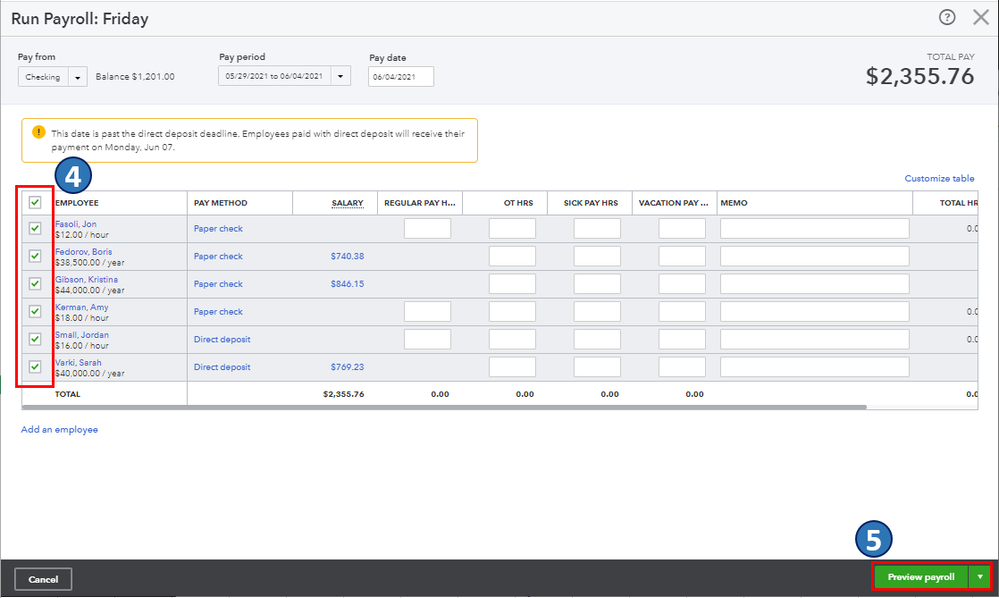
Task: Uncheck the Fasoli, Jon checkbox
Action: (x=35, y=228)
